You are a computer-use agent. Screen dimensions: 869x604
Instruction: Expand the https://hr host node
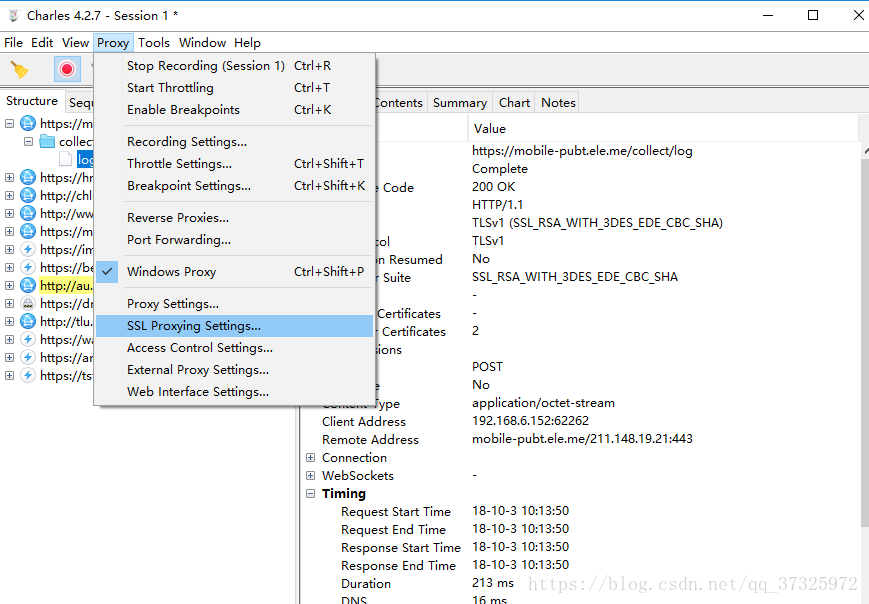(x=9, y=177)
